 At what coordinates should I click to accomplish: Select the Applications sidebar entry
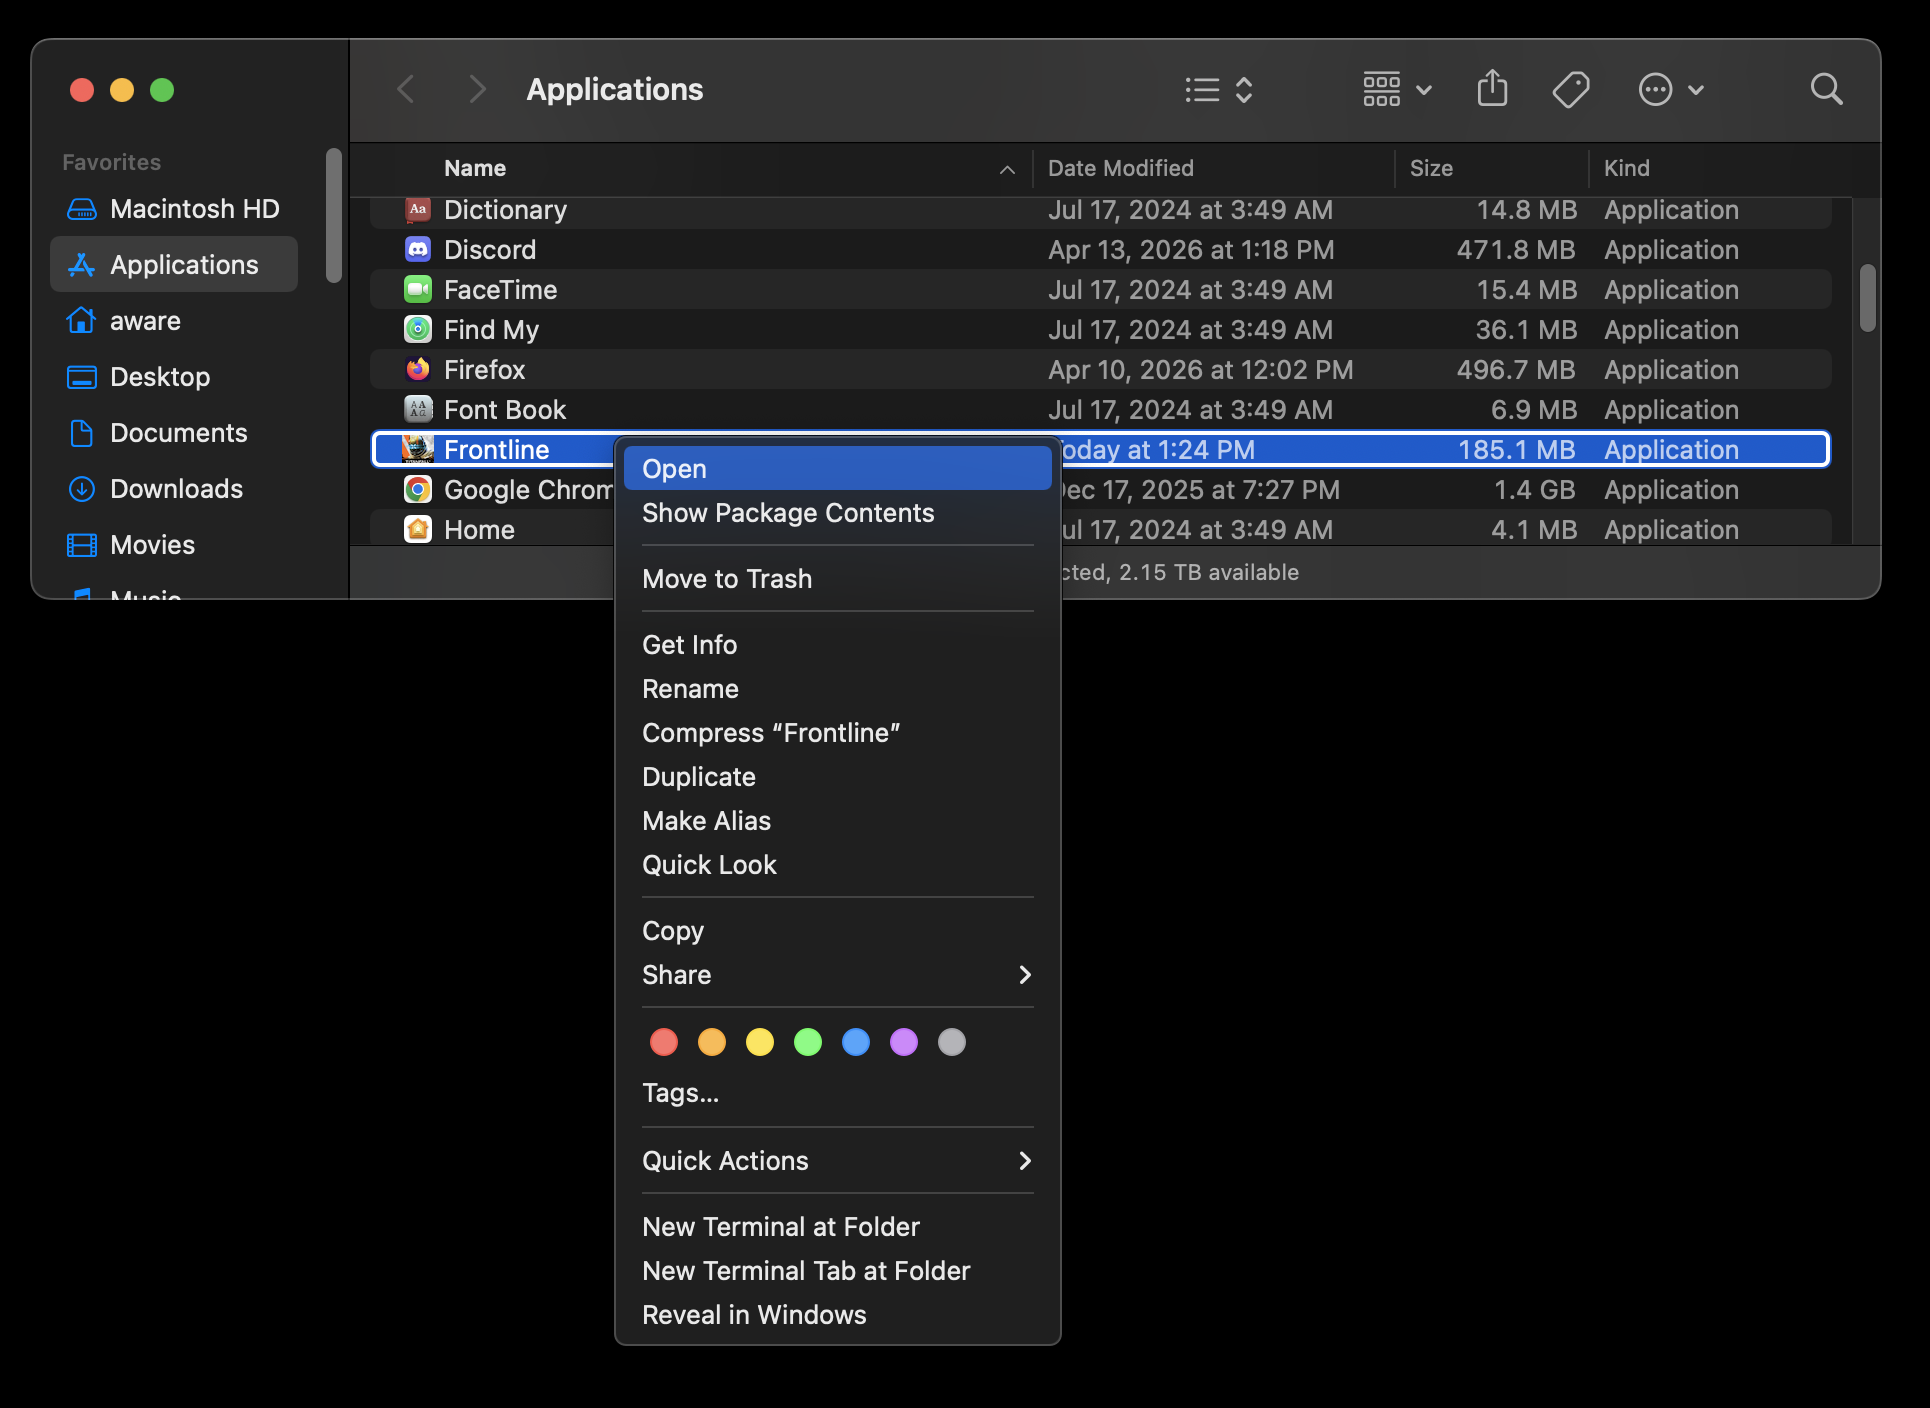coord(173,264)
